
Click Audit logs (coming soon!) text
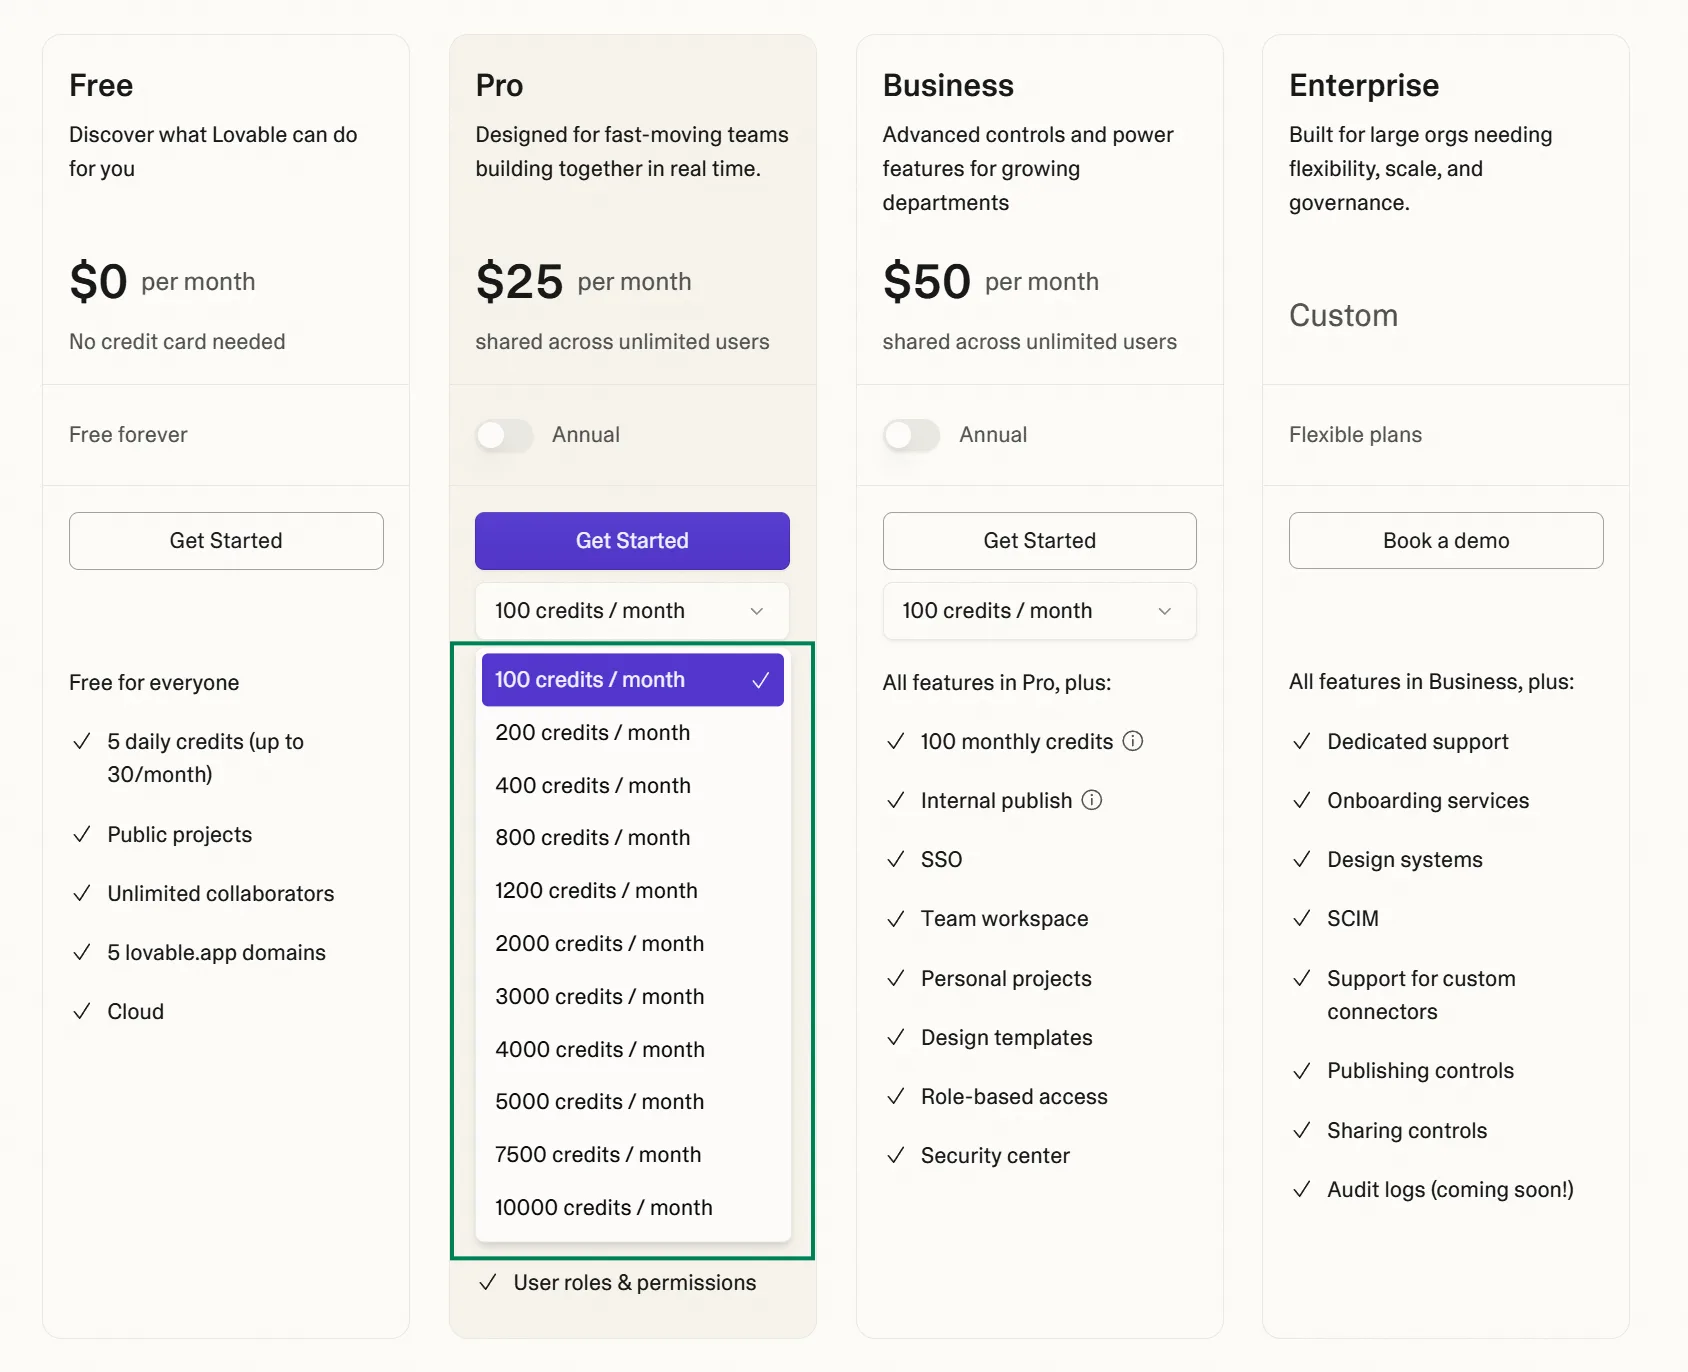(1450, 1190)
